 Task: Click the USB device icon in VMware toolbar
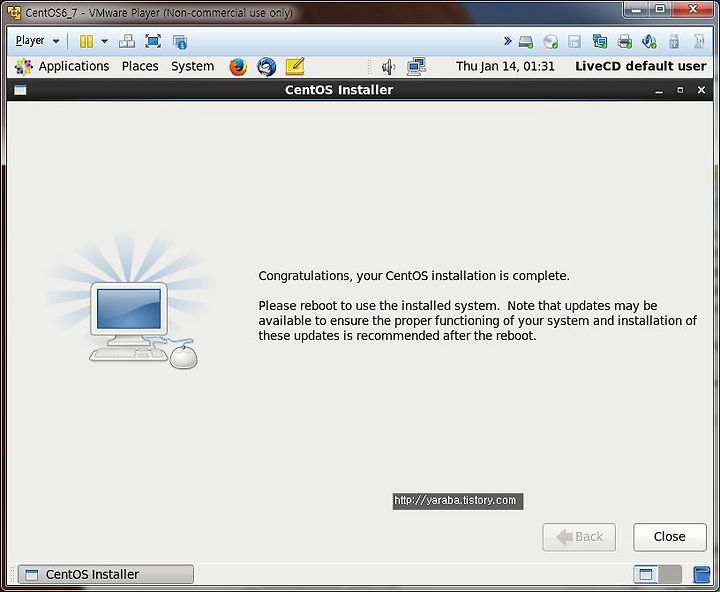click(674, 41)
